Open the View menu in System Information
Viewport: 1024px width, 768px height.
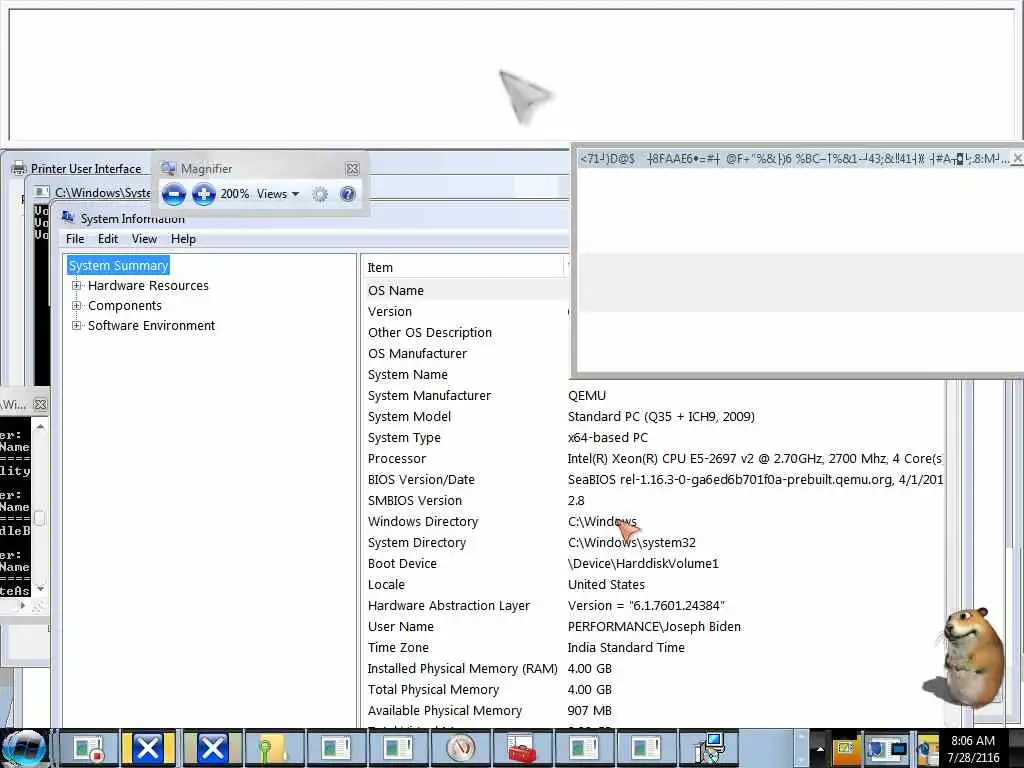pyautogui.click(x=144, y=239)
